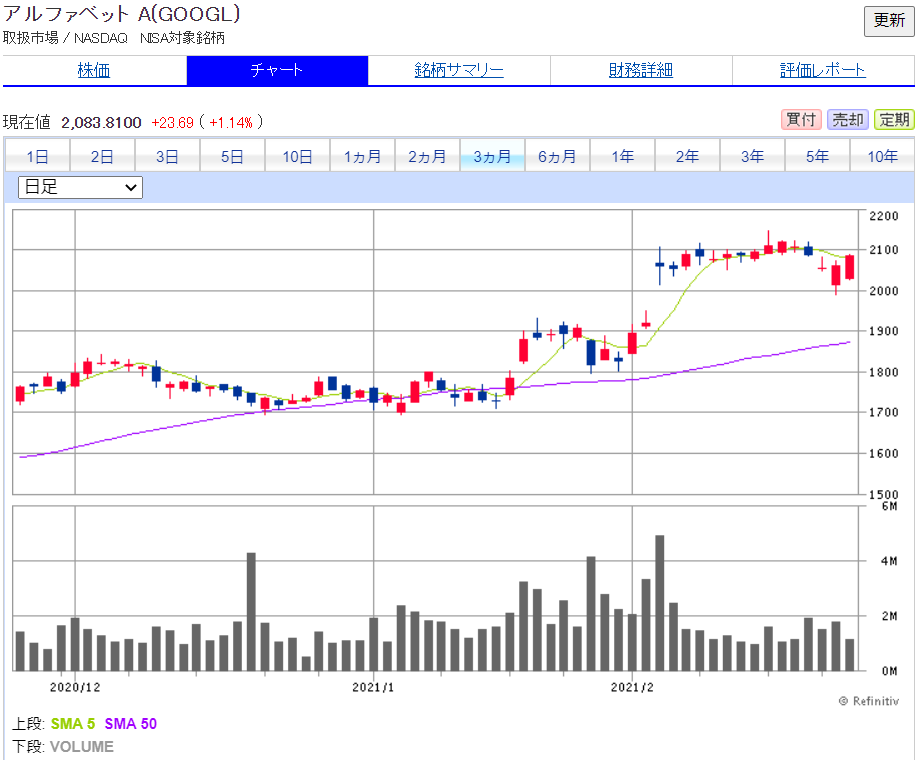This screenshot has width=916, height=760.
Task: Click the SMA 50 legend label
Action: 130,724
